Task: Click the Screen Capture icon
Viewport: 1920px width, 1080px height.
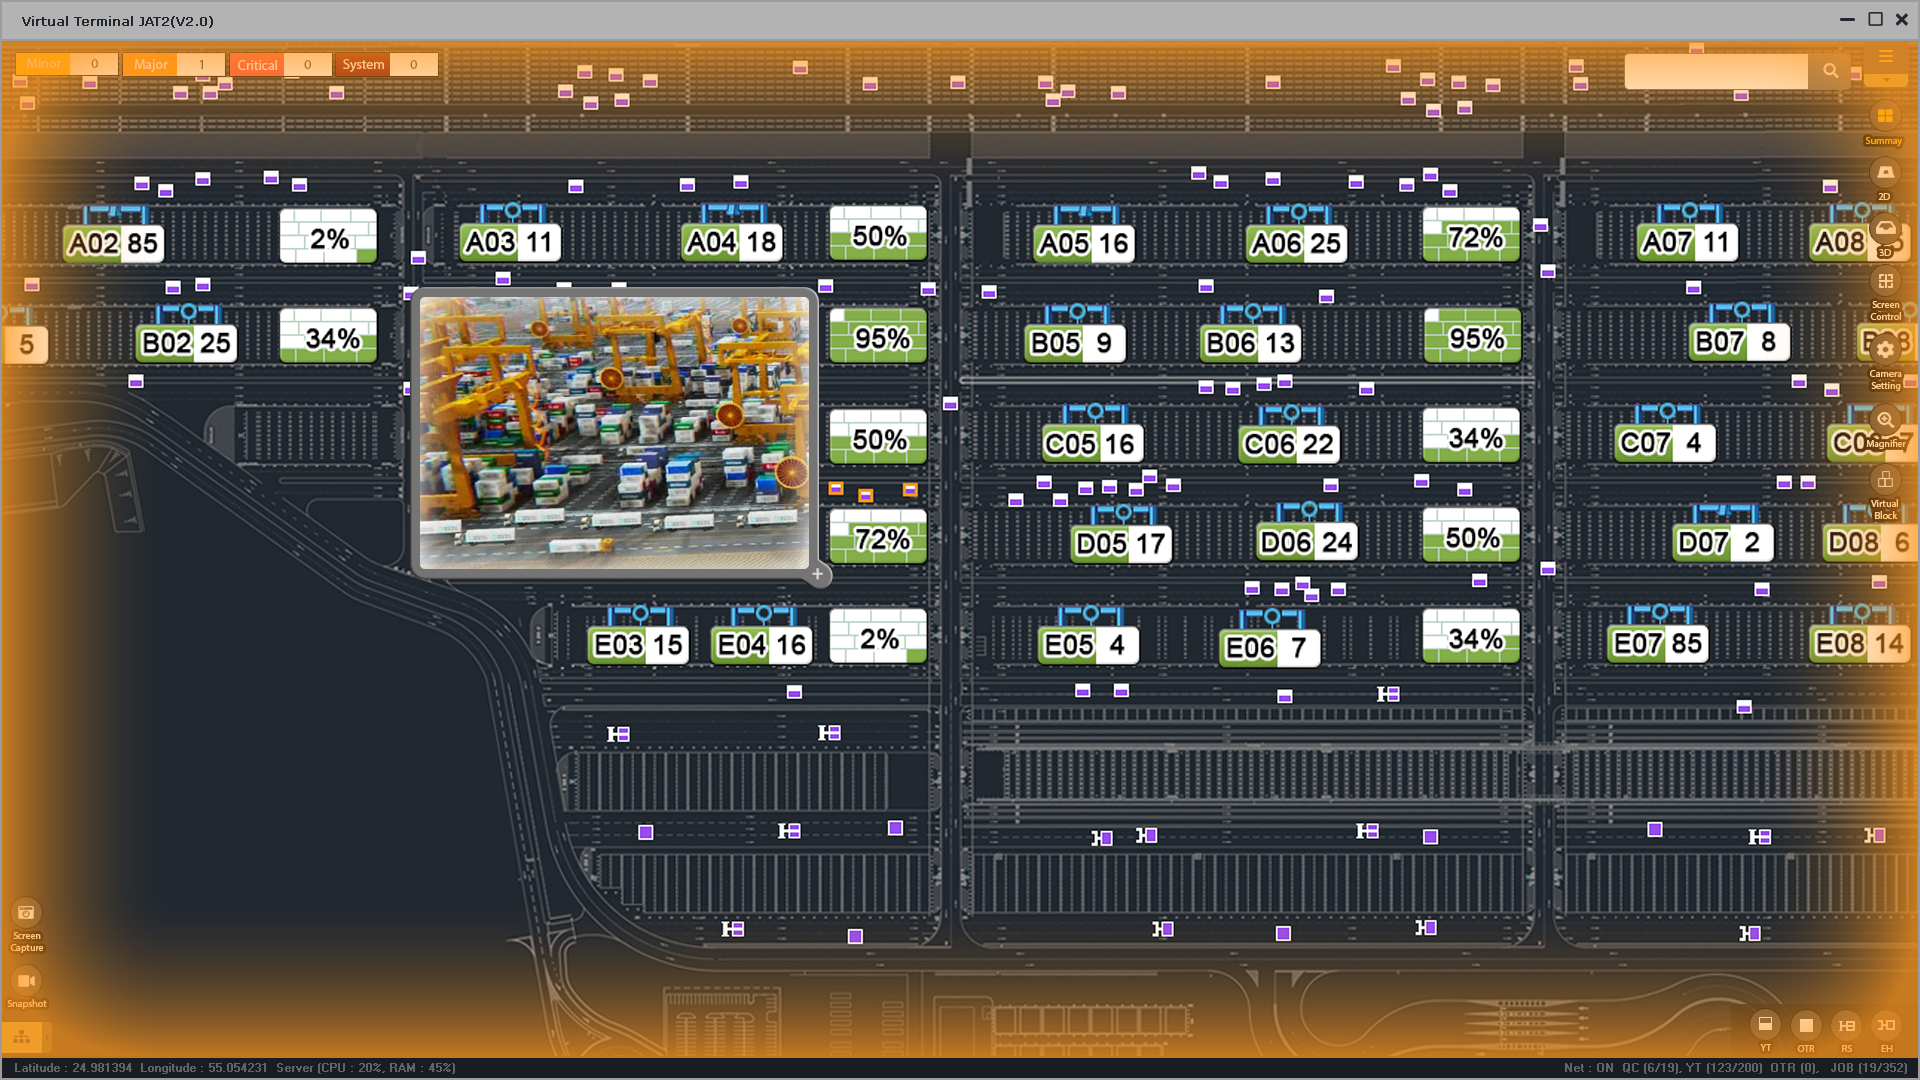Action: tap(26, 913)
